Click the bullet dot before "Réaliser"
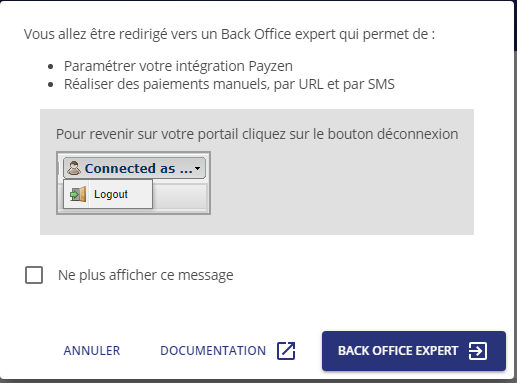The image size is (517, 383). (51, 85)
